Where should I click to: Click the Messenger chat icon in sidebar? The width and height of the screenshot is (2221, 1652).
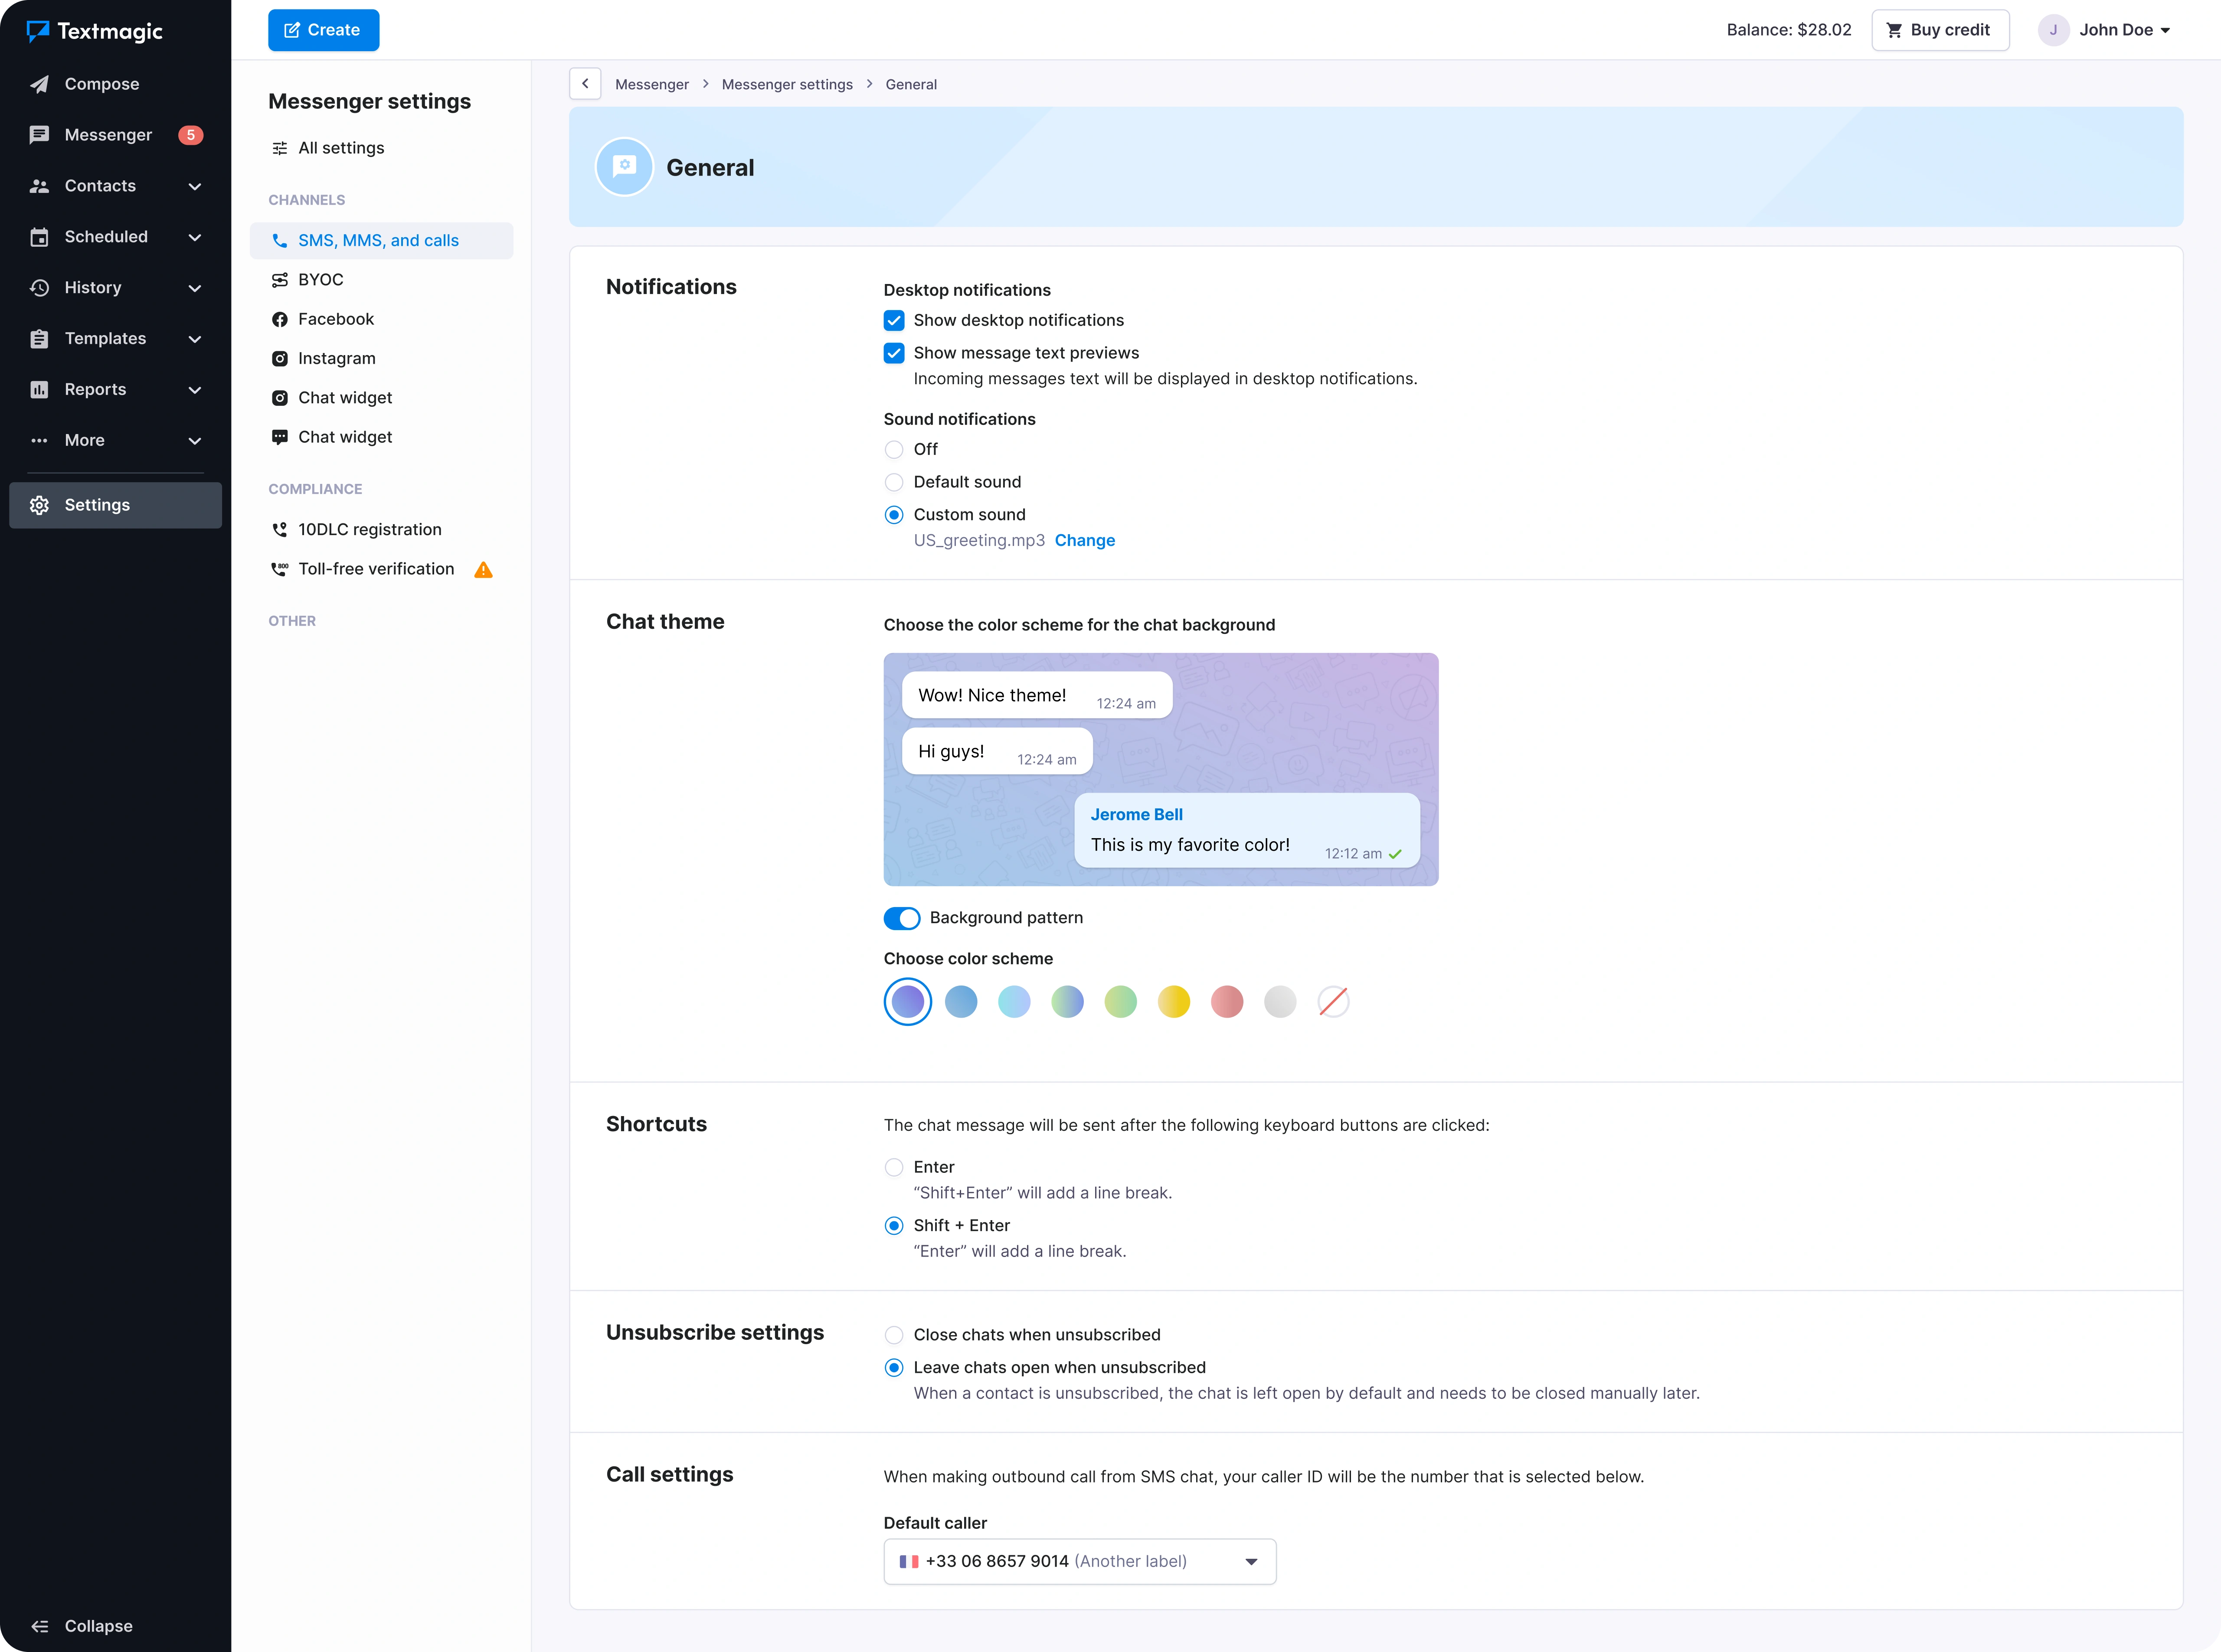pyautogui.click(x=39, y=135)
